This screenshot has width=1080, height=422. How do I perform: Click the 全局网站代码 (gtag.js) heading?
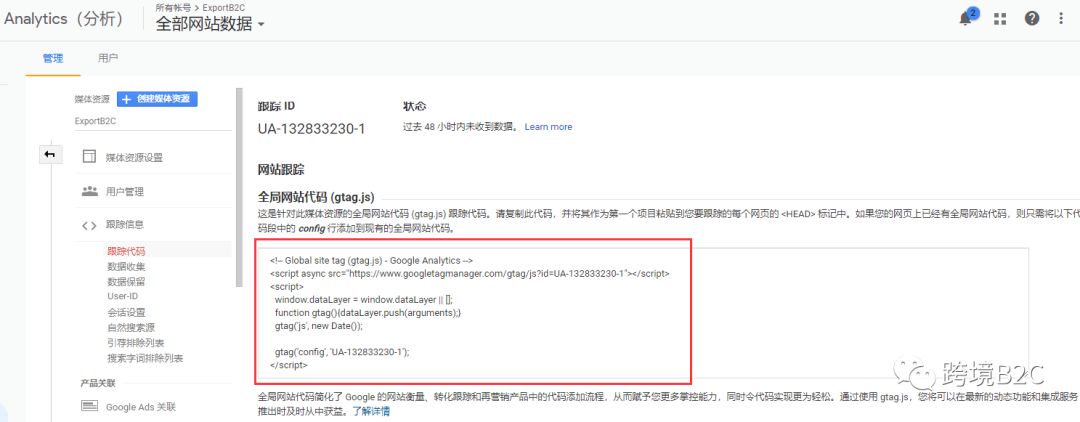coord(316,197)
